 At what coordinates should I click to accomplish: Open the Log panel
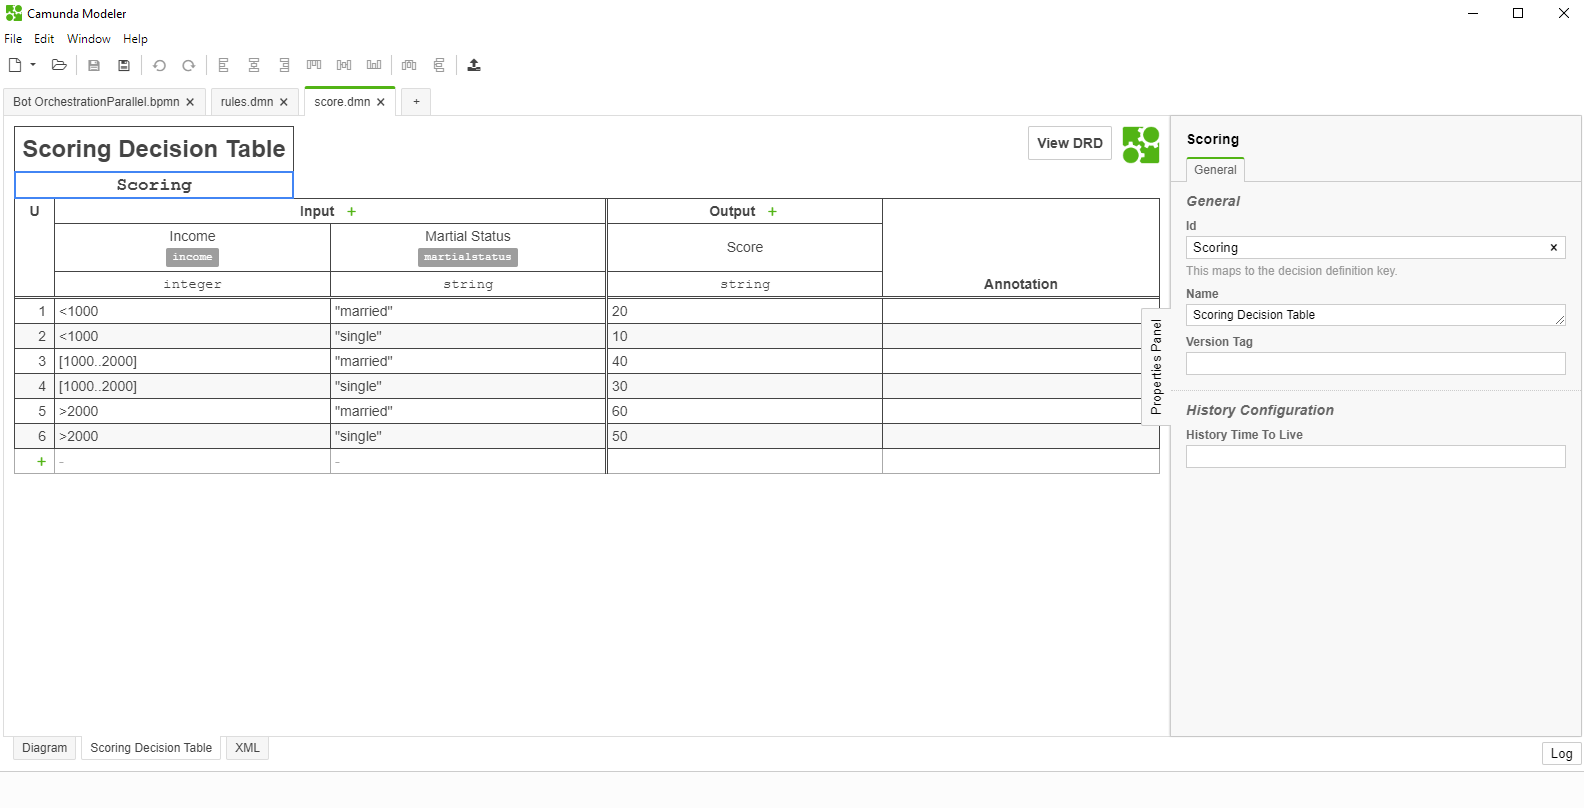tap(1561, 754)
